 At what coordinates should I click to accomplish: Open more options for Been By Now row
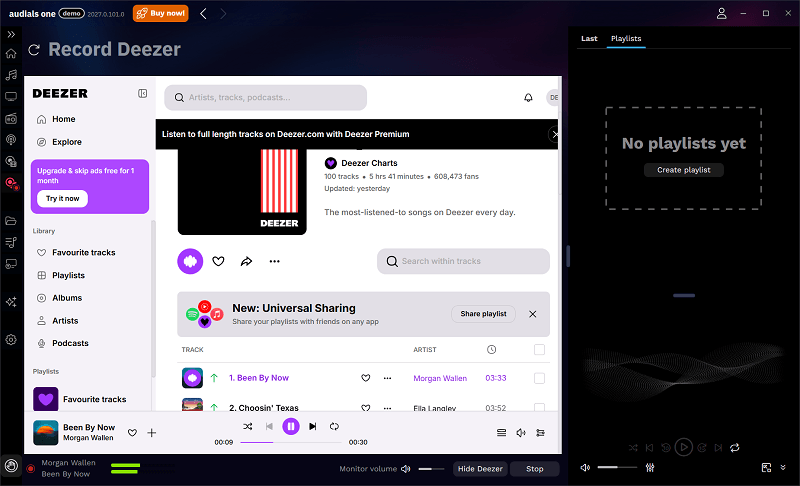tap(387, 378)
